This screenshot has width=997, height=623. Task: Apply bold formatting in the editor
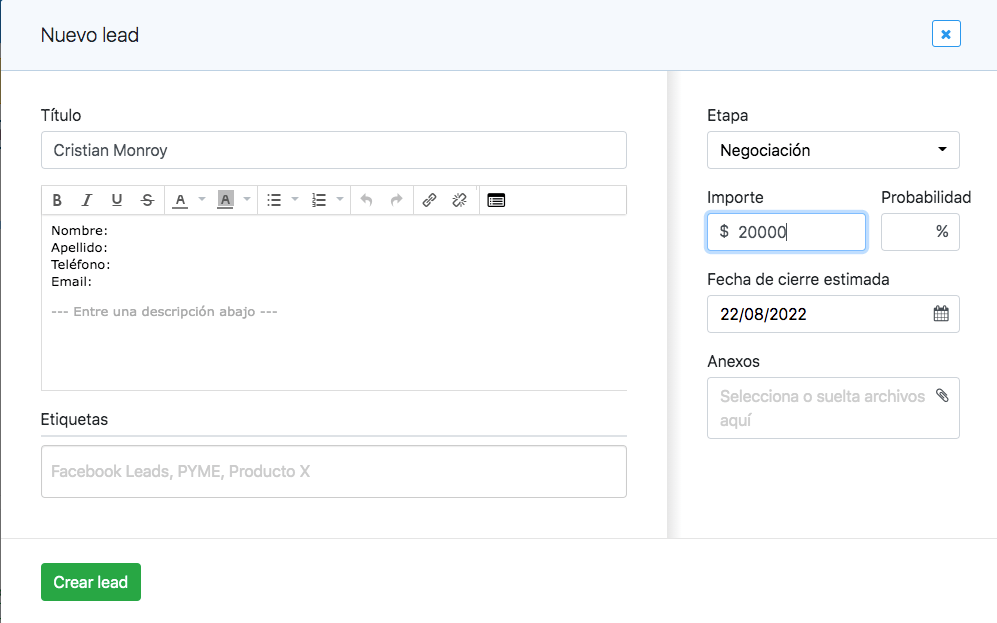(x=57, y=199)
